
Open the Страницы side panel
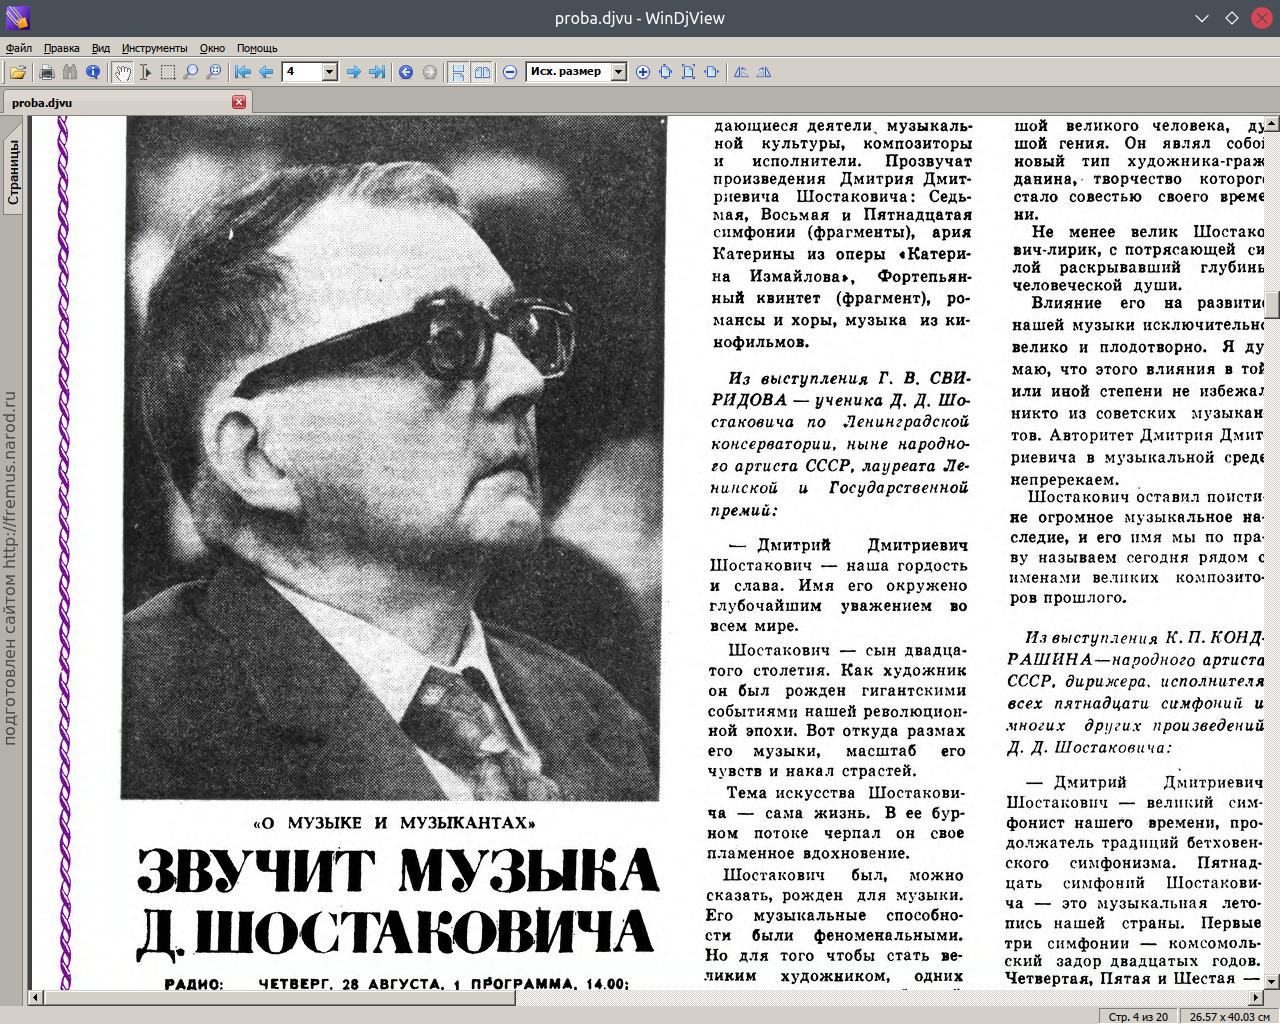[x=13, y=172]
